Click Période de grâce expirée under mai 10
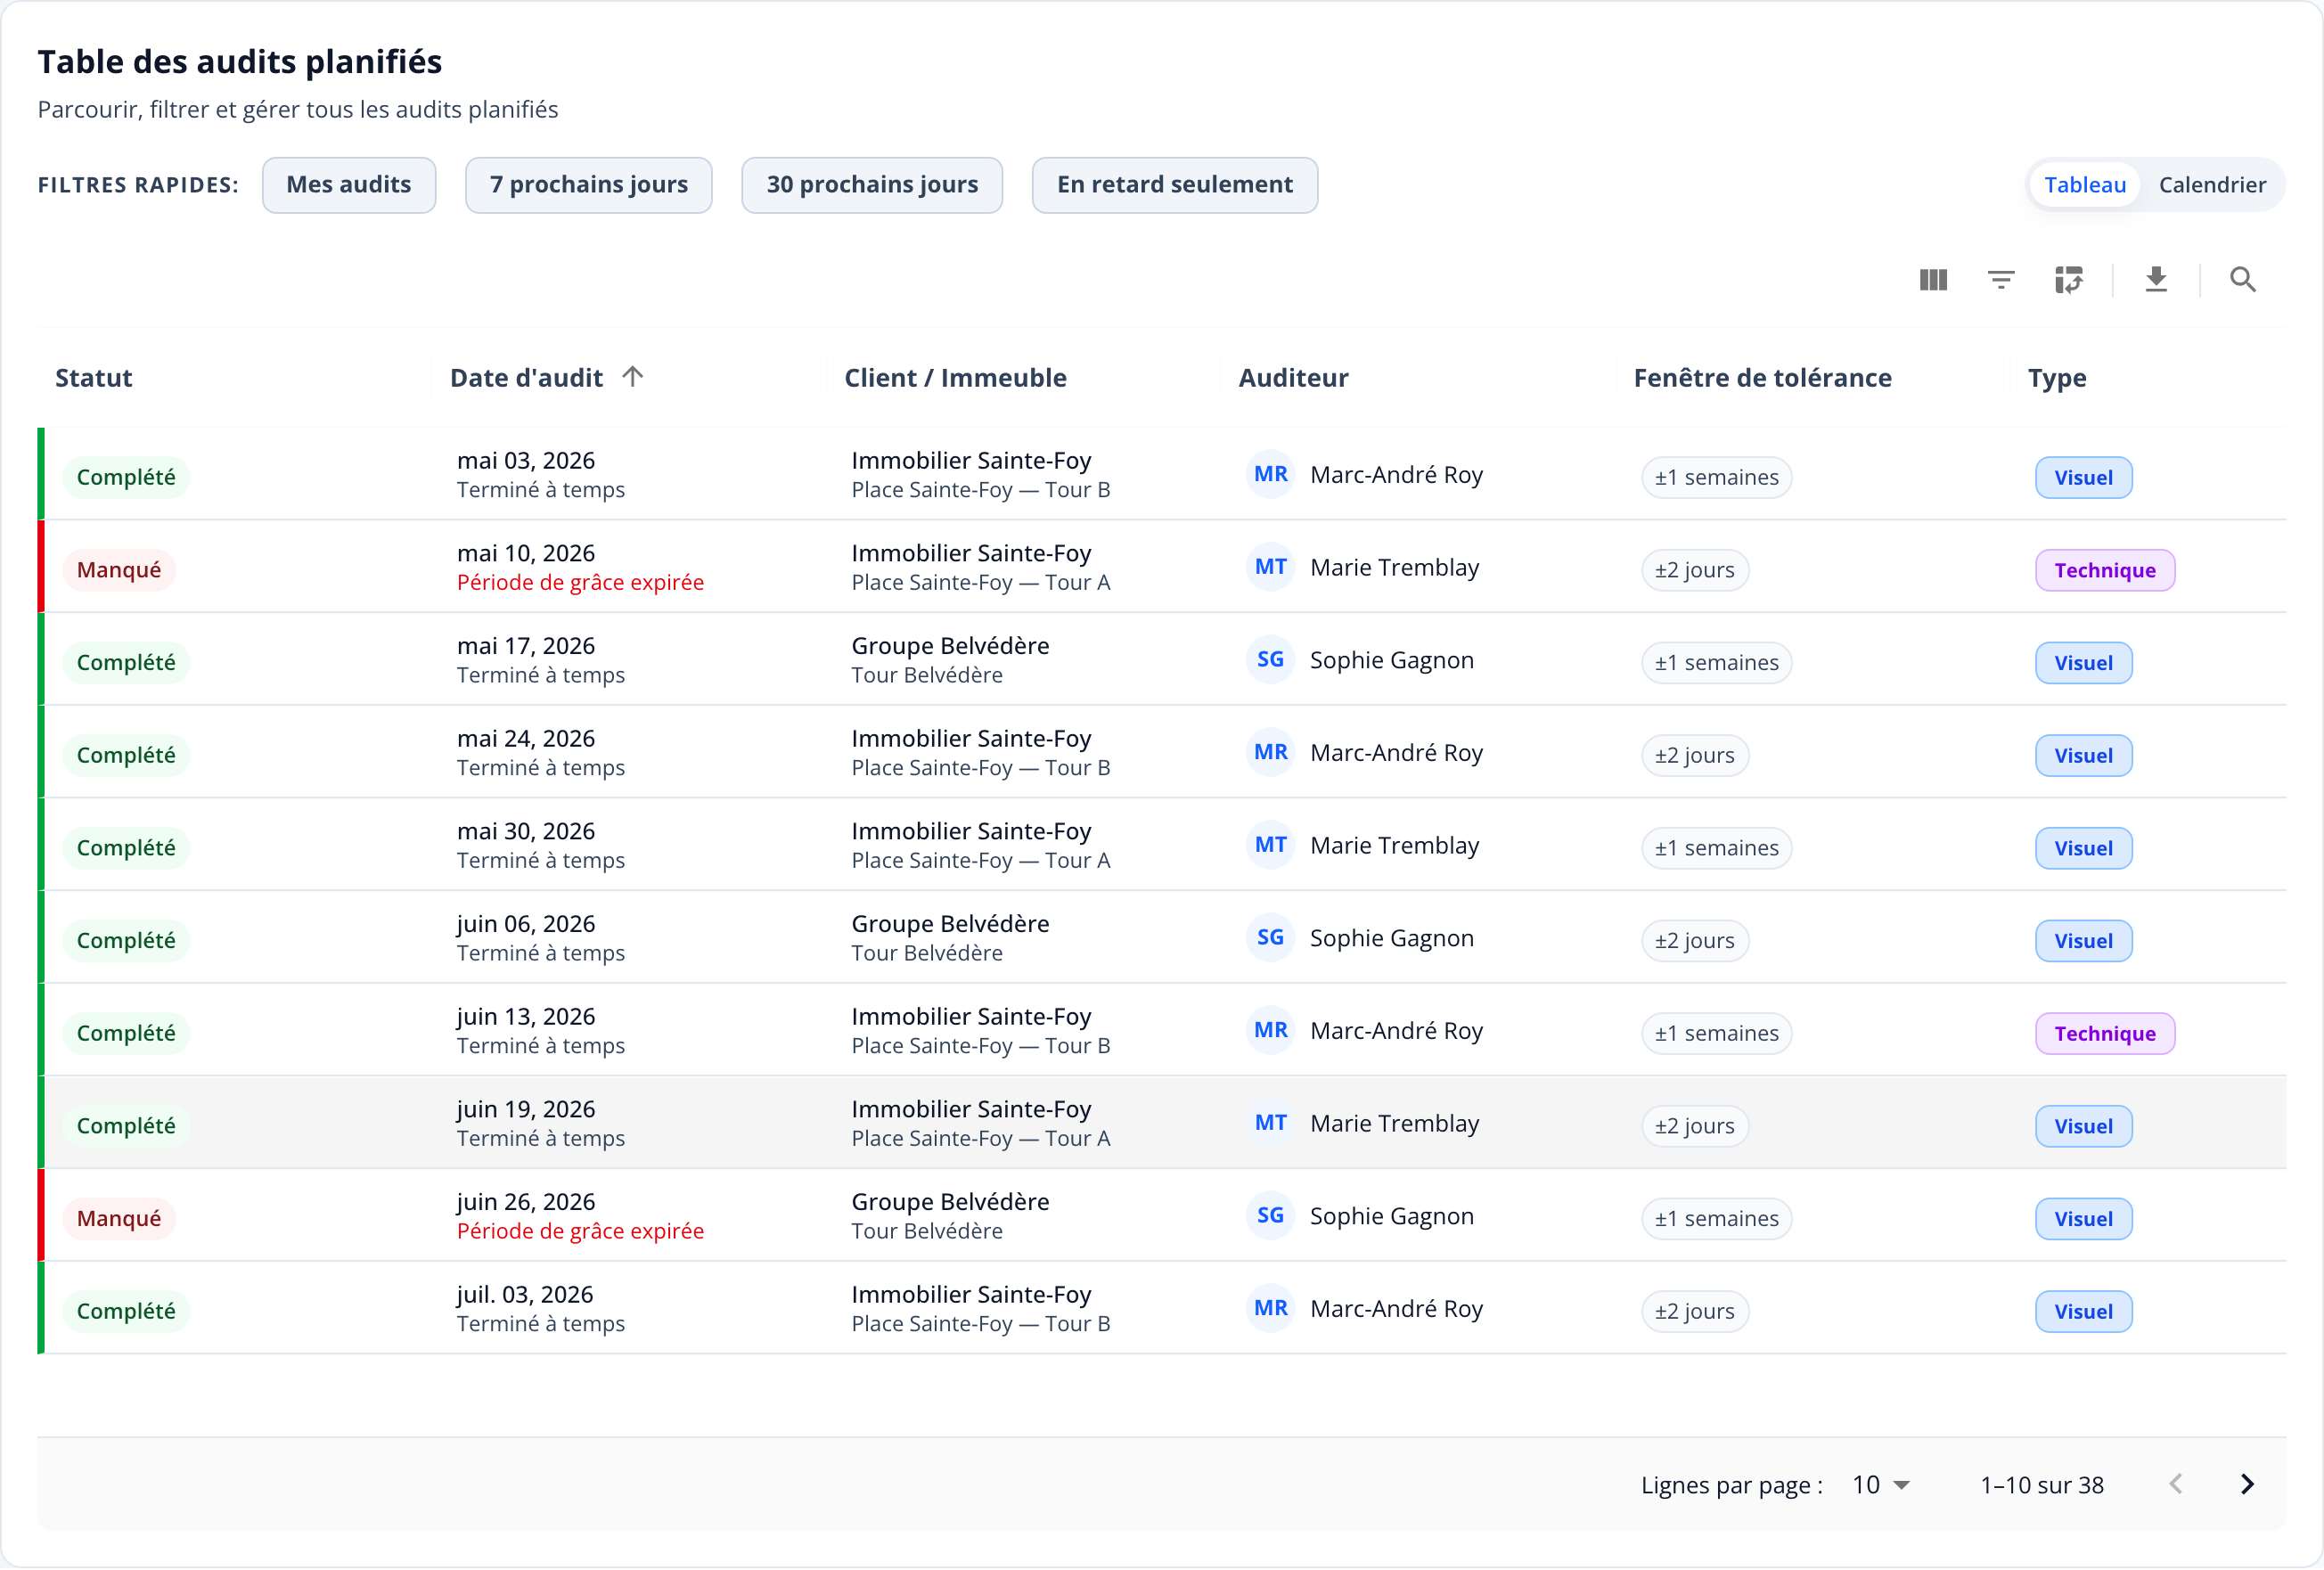Viewport: 2324px width, 1570px height. (x=581, y=583)
